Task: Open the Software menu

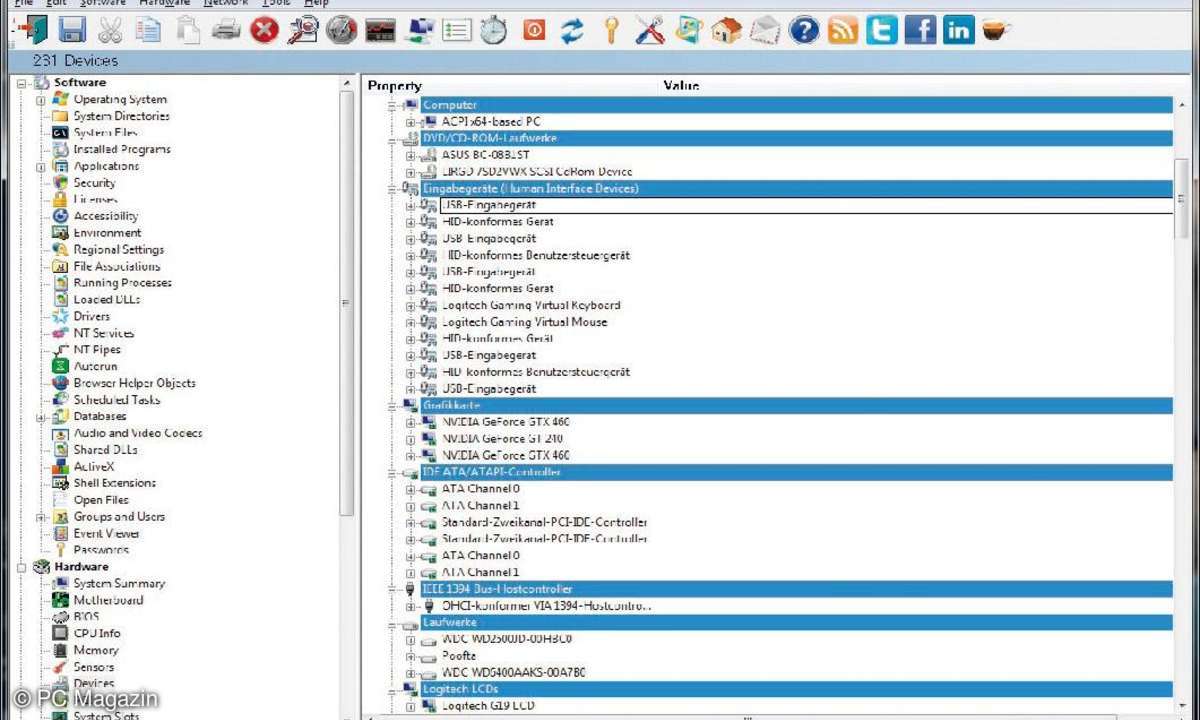Action: pos(102,3)
